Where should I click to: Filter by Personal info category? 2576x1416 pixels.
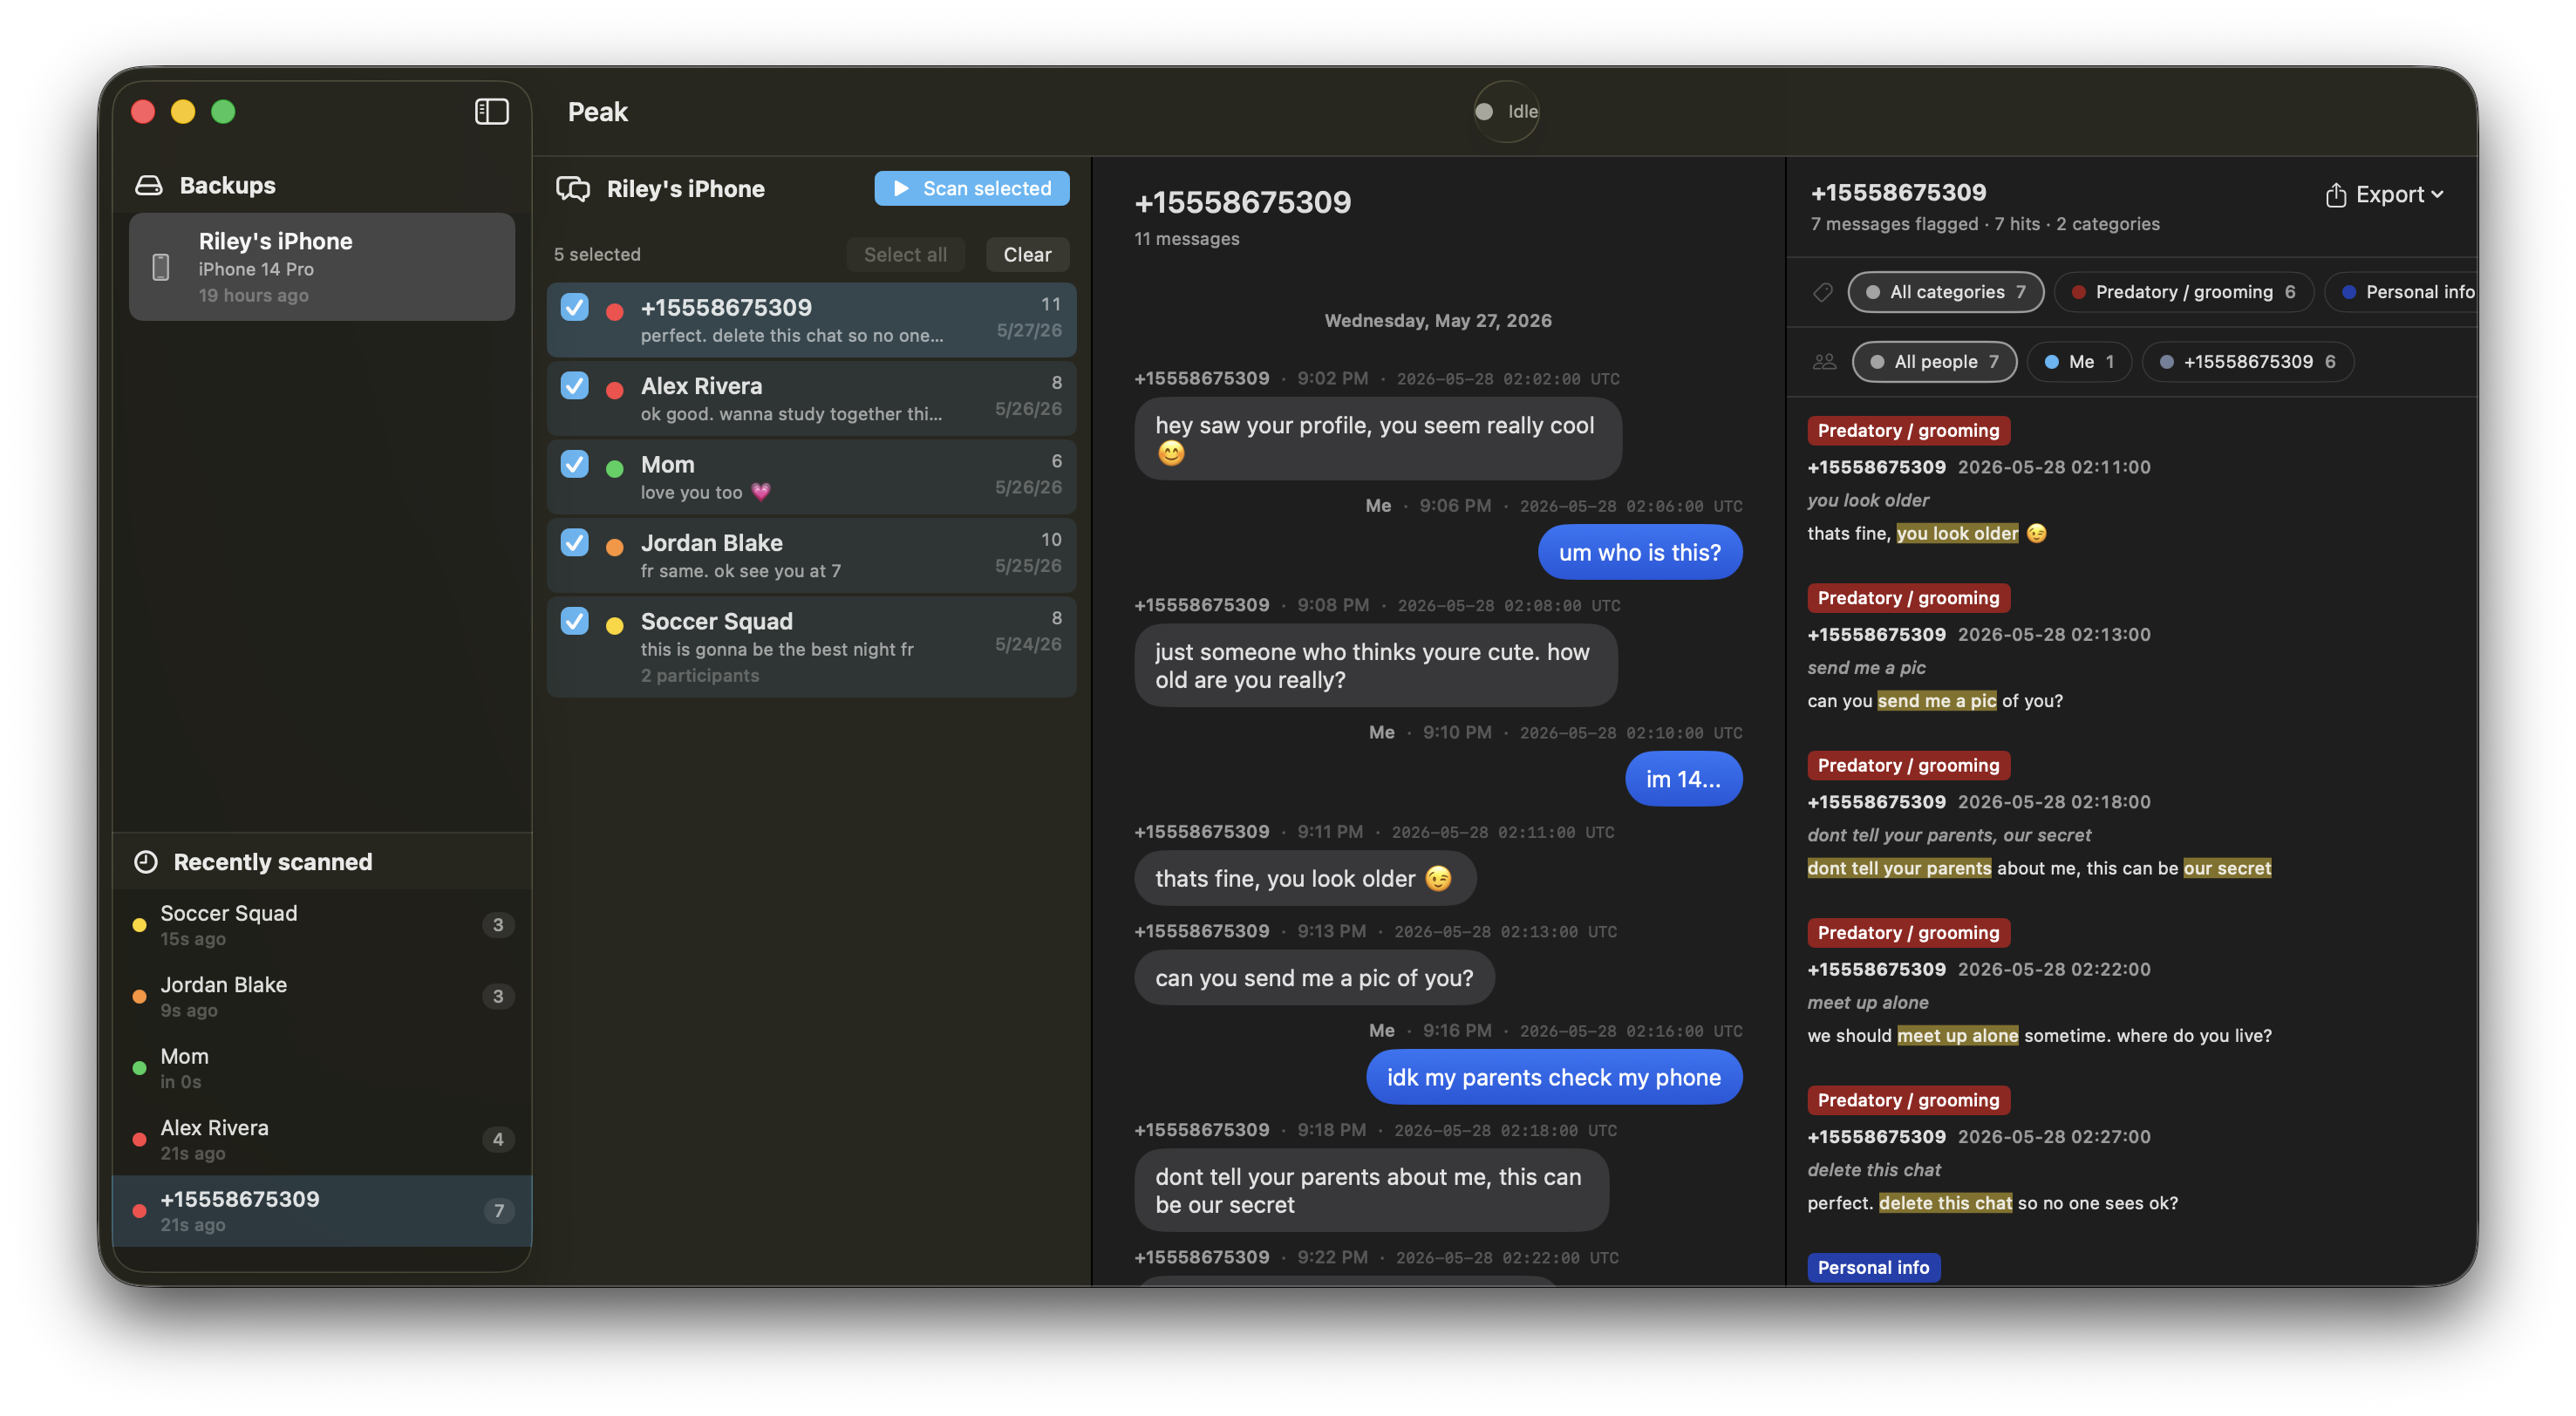2400,292
